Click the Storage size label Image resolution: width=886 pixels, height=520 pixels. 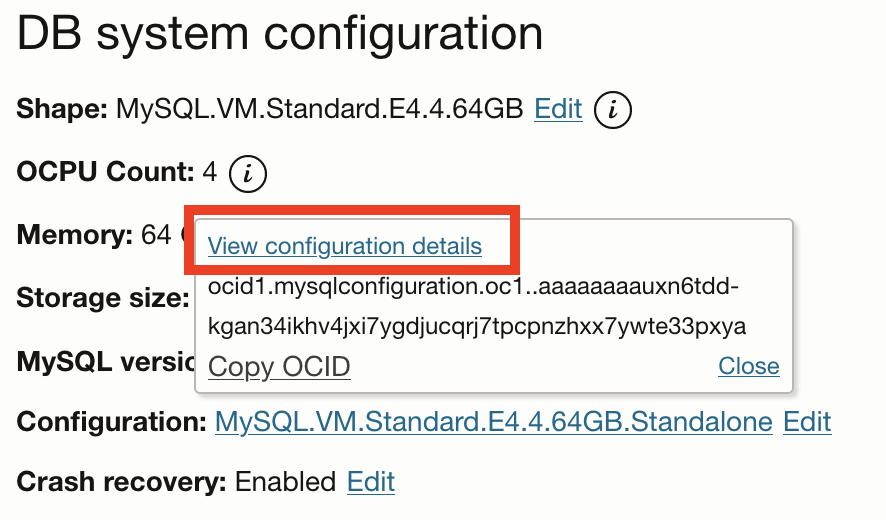102,298
